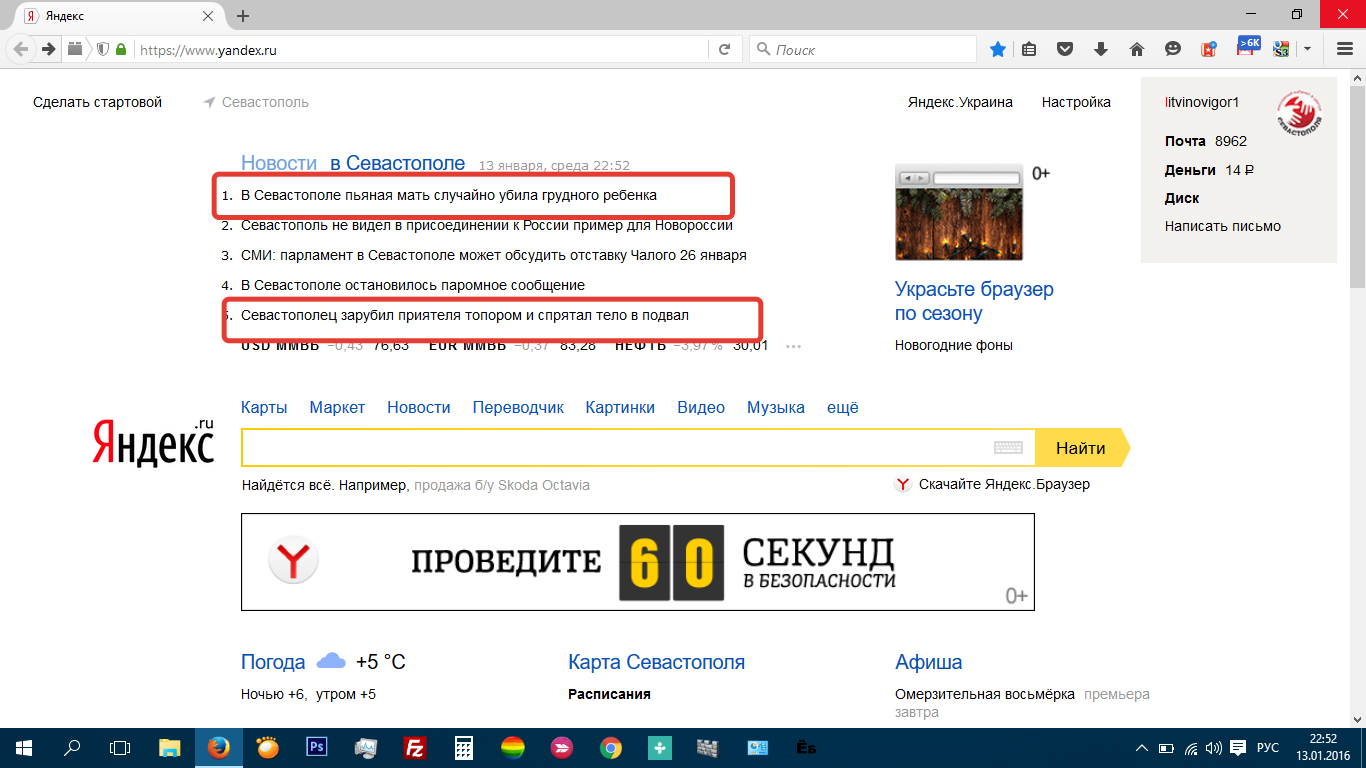Open the Firefox hamburger menu
1366x768 pixels.
[1345, 49]
